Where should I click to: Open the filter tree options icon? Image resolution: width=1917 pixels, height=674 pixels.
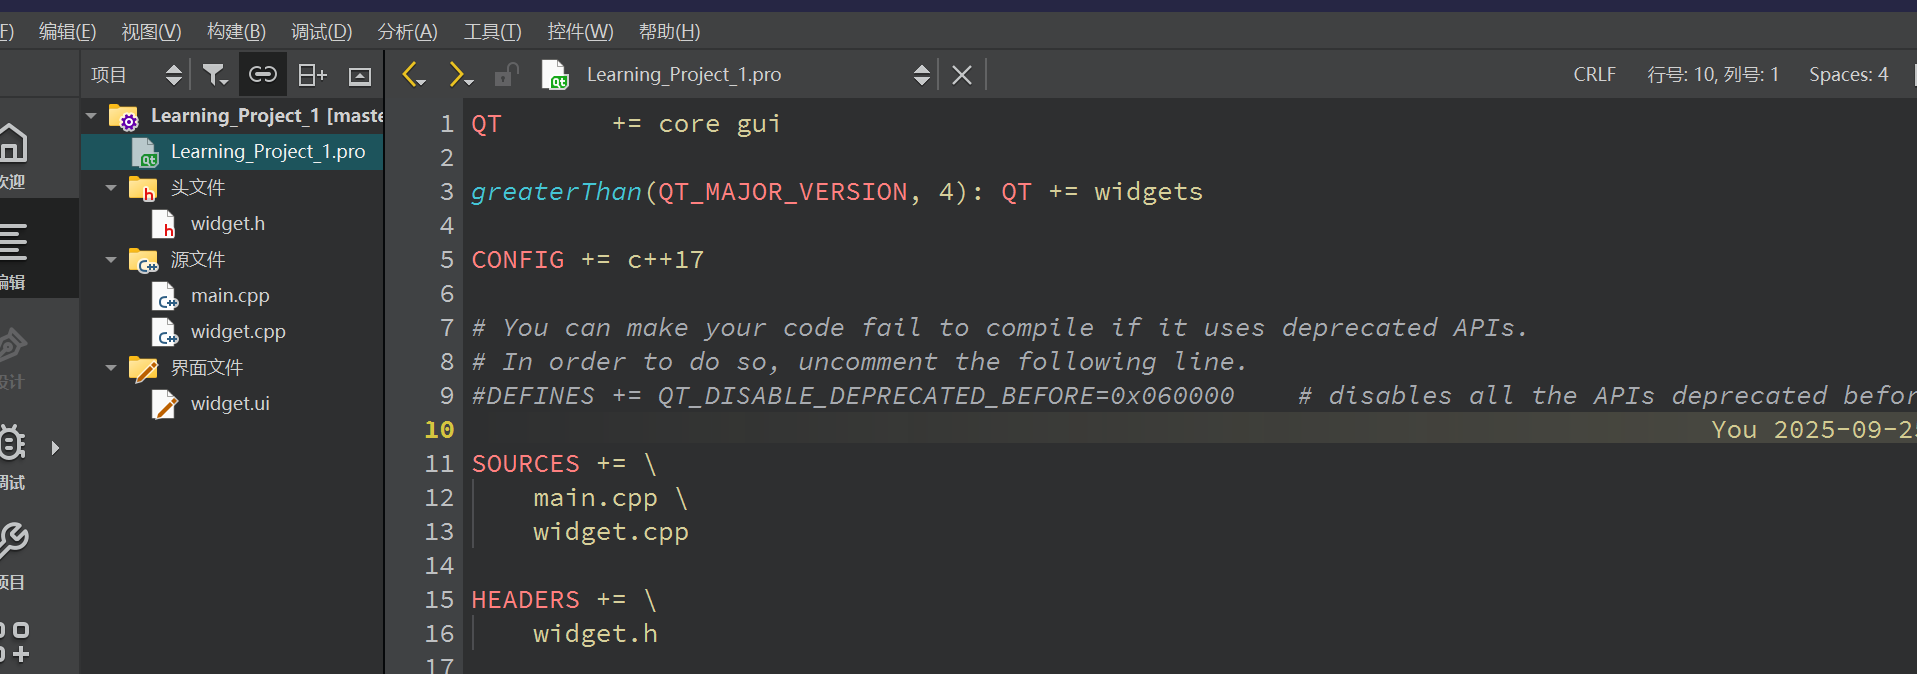[215, 75]
